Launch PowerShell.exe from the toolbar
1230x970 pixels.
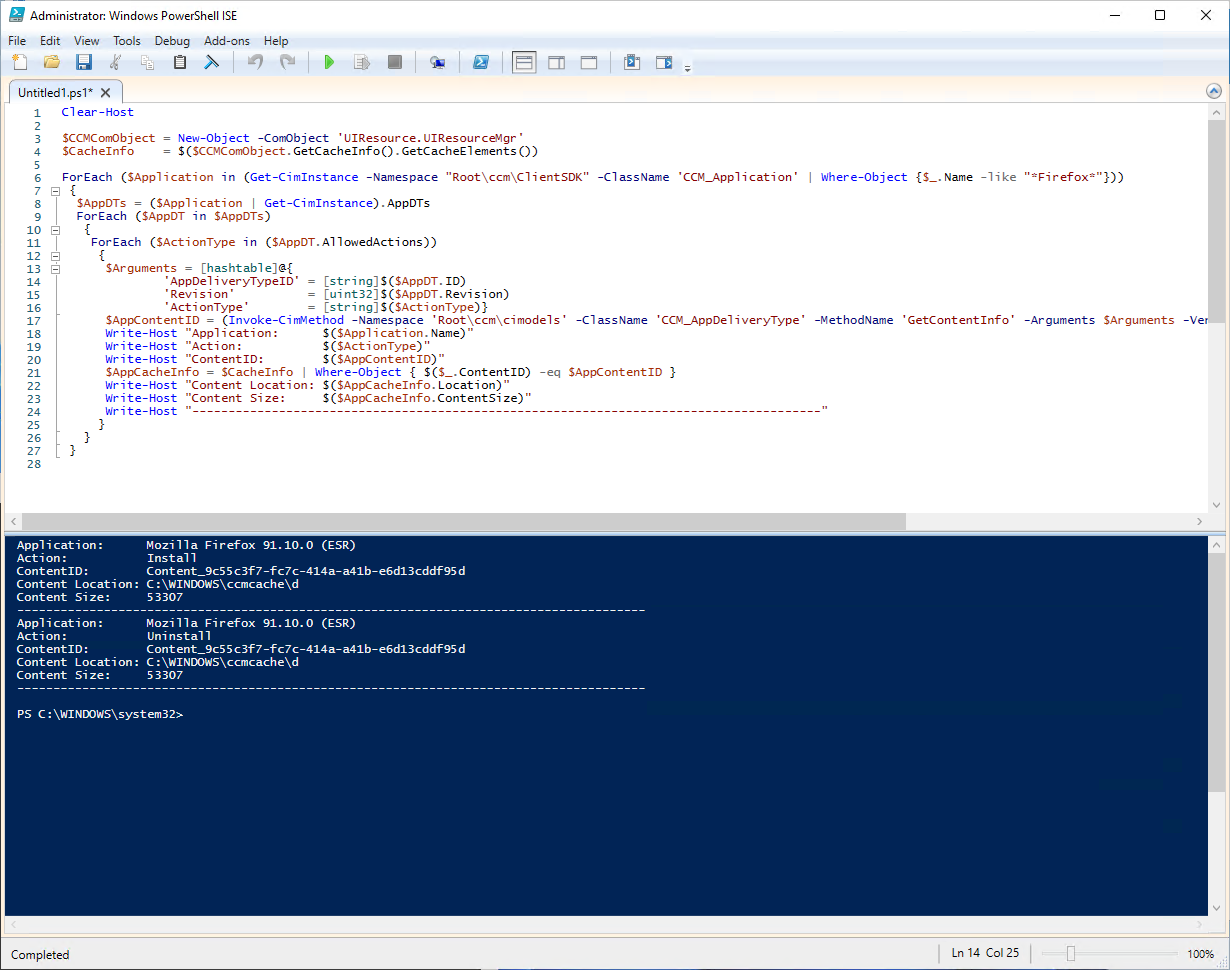point(480,62)
